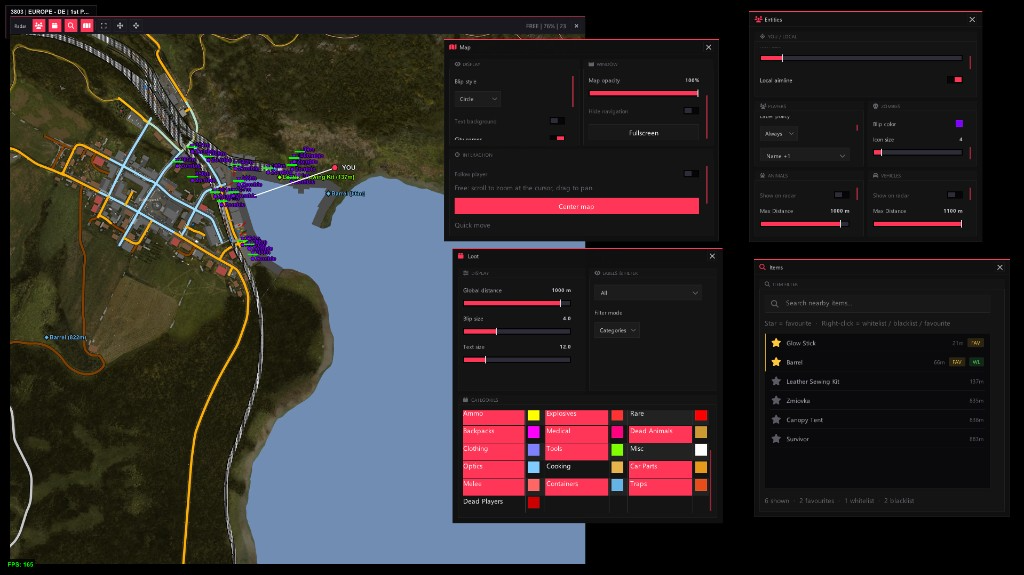Click the WL tag on Barrel row
The image size is (1024, 575).
976,362
